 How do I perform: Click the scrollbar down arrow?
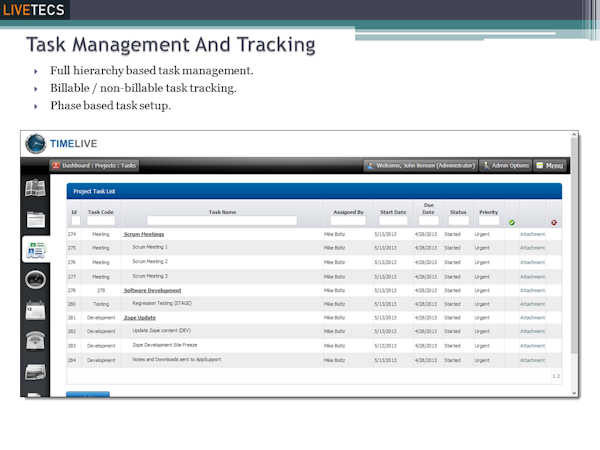pyautogui.click(x=574, y=393)
